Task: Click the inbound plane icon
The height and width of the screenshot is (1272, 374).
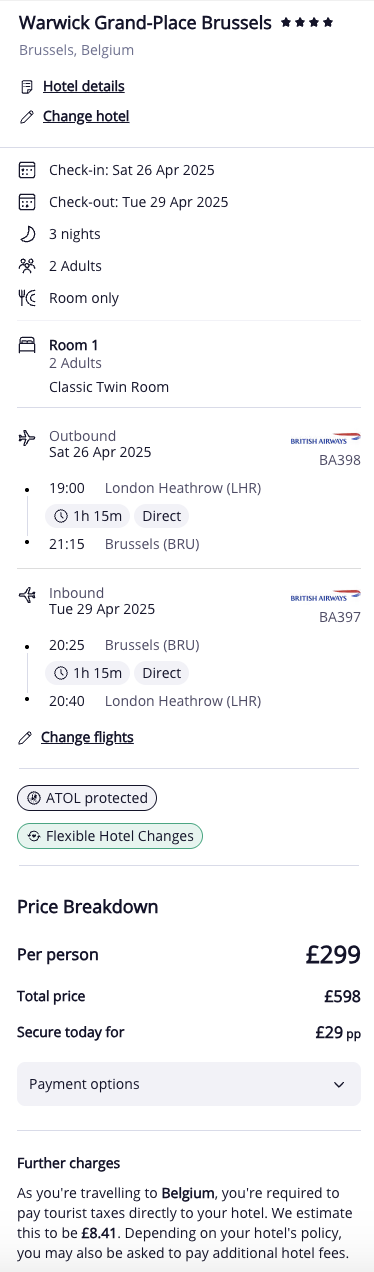Action: click(x=27, y=594)
